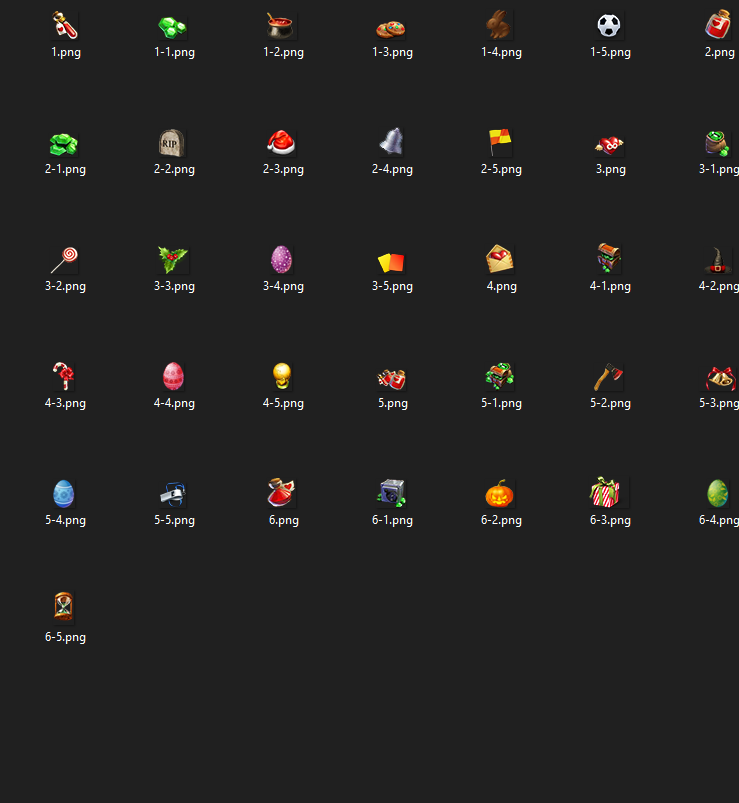Click the Santa hat icon 2-3.png

[281, 142]
